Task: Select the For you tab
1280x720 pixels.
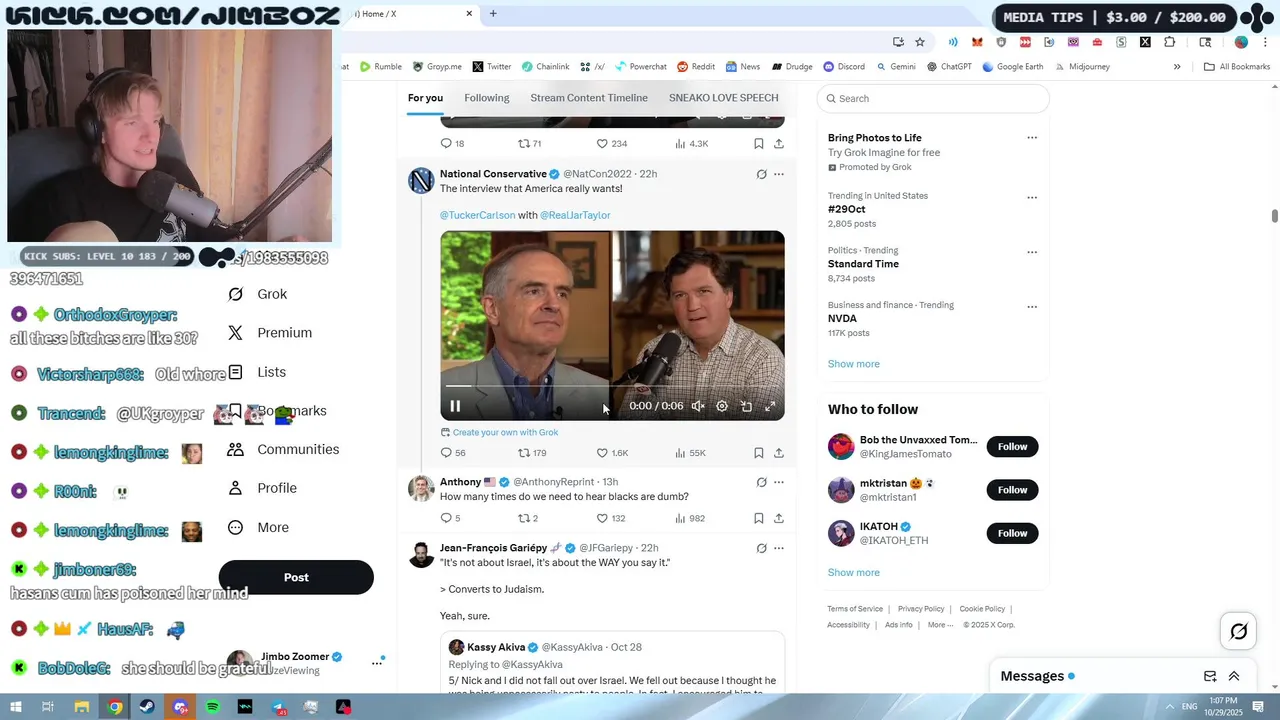Action: click(x=425, y=98)
